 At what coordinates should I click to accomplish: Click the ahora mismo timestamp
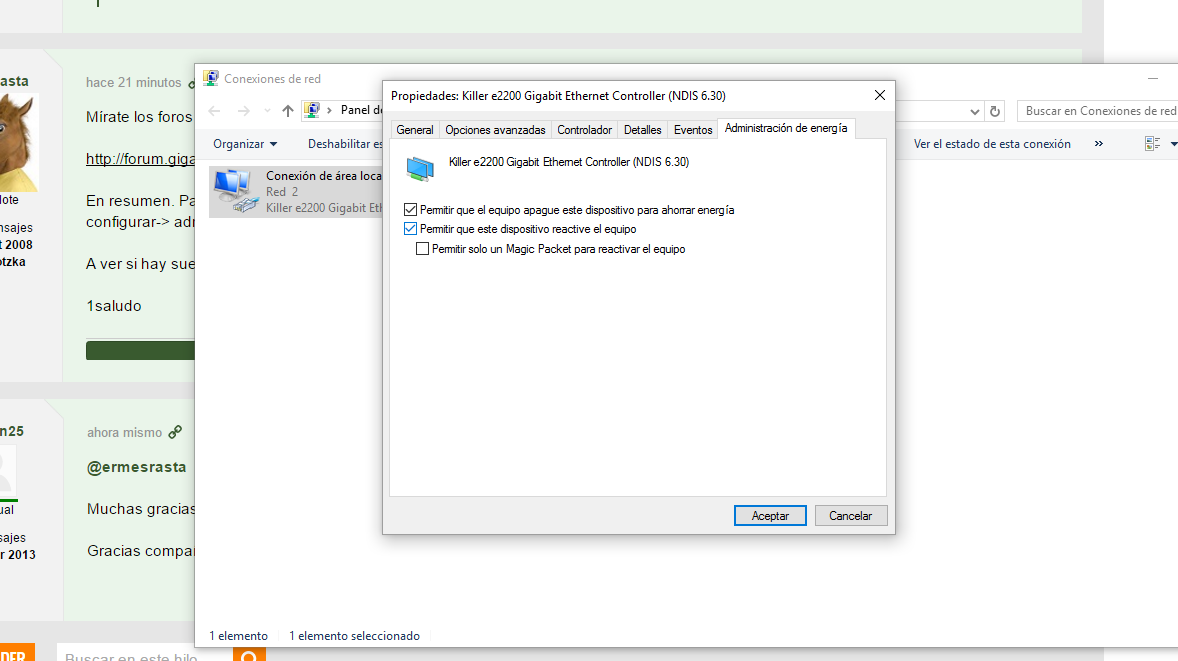coord(125,433)
